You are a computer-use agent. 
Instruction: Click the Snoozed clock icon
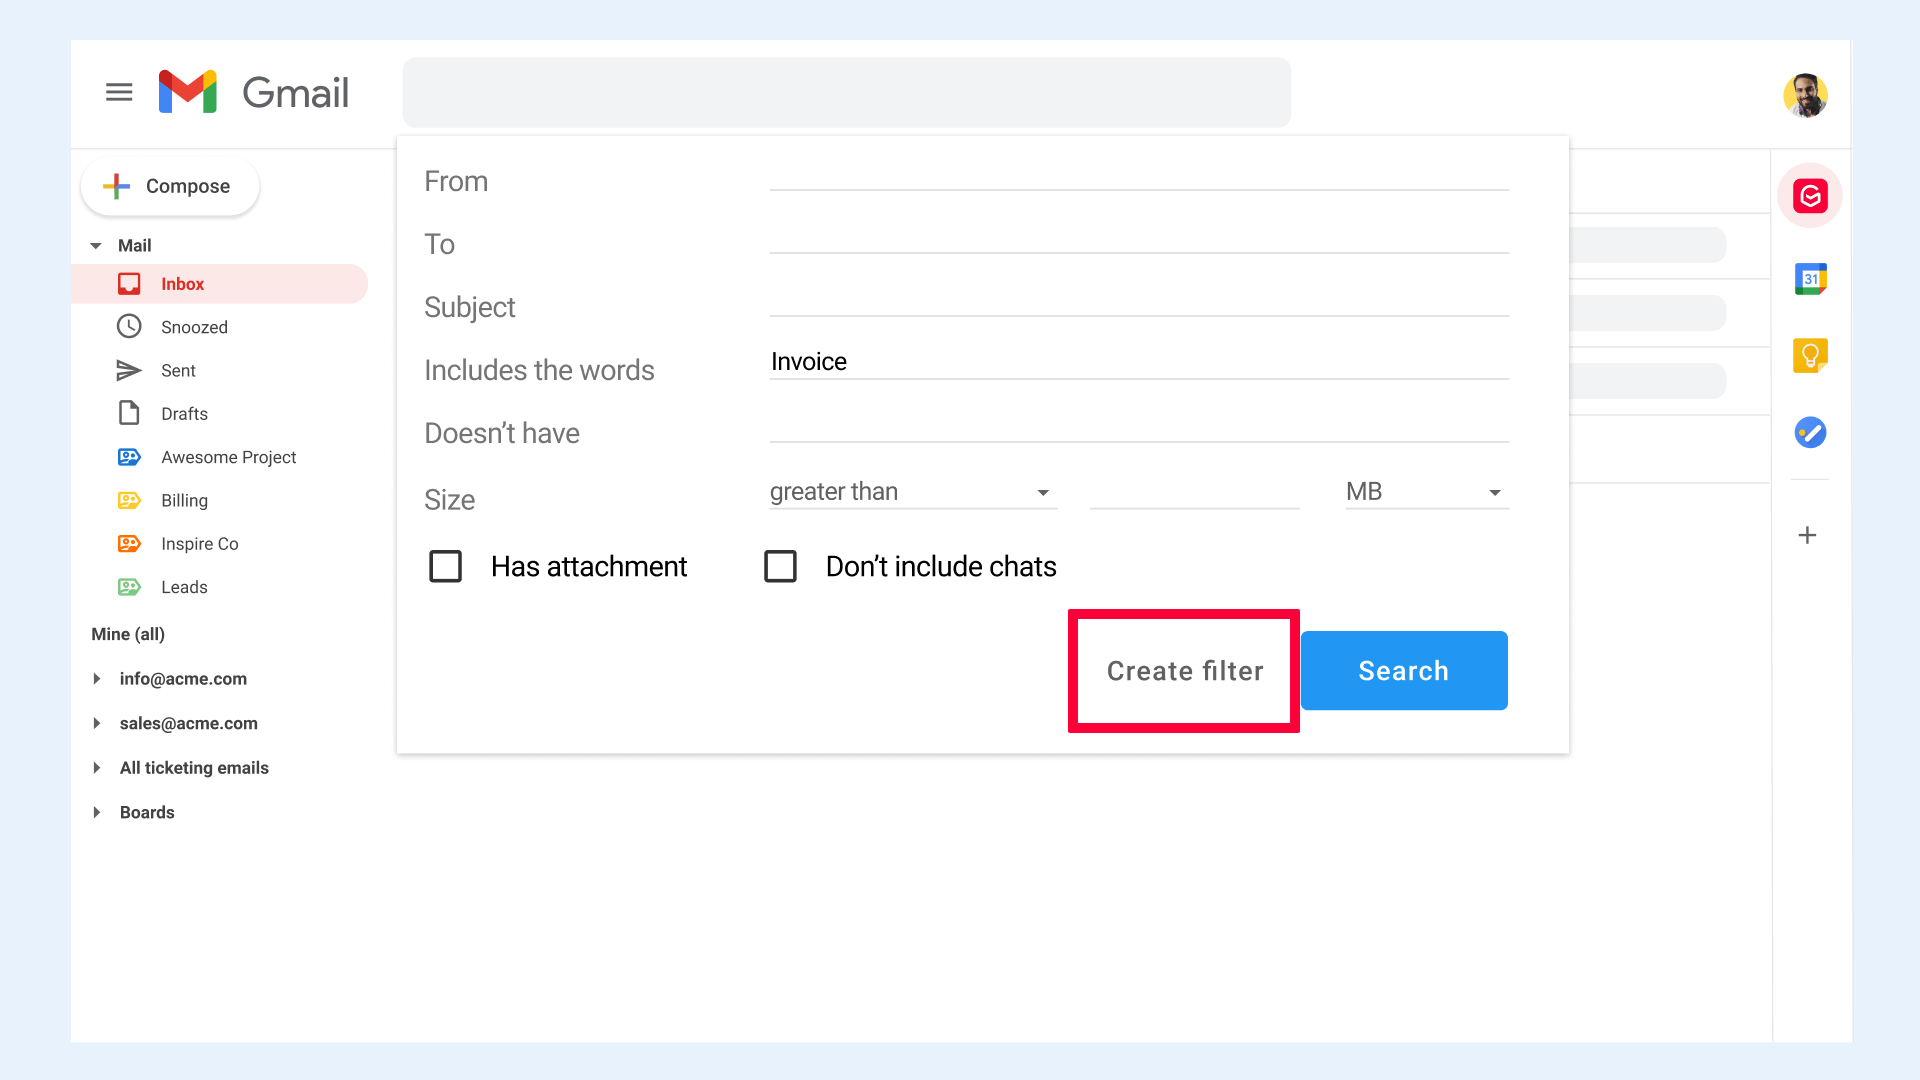pos(129,326)
